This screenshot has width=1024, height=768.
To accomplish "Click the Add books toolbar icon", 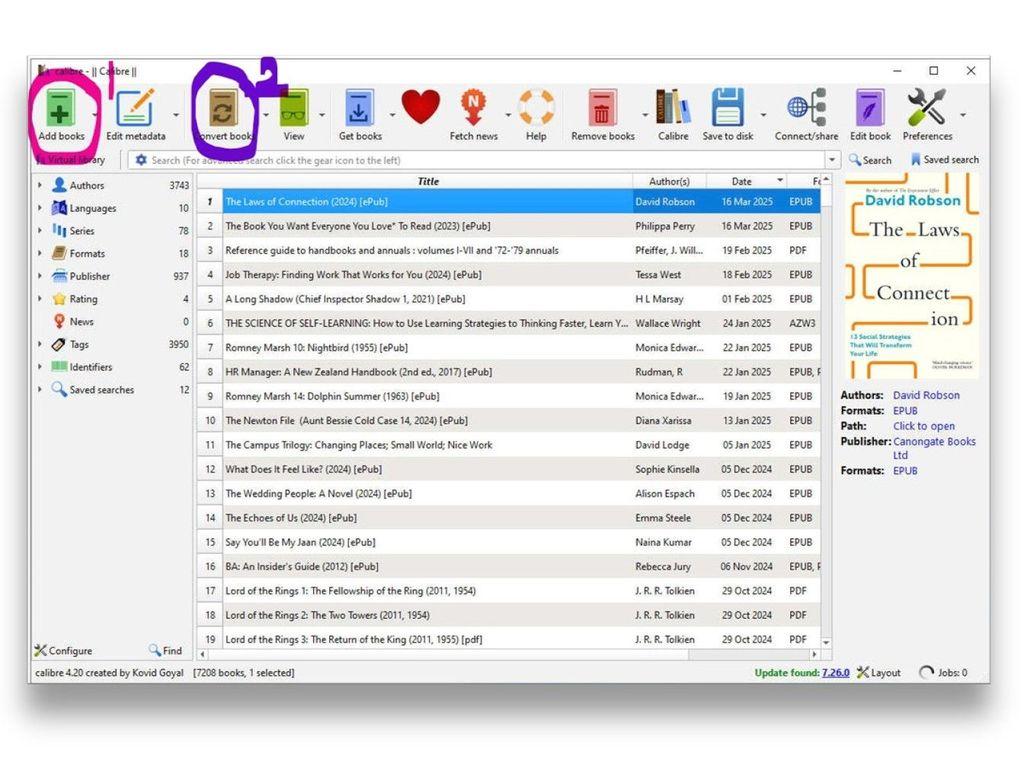I will 59,109.
